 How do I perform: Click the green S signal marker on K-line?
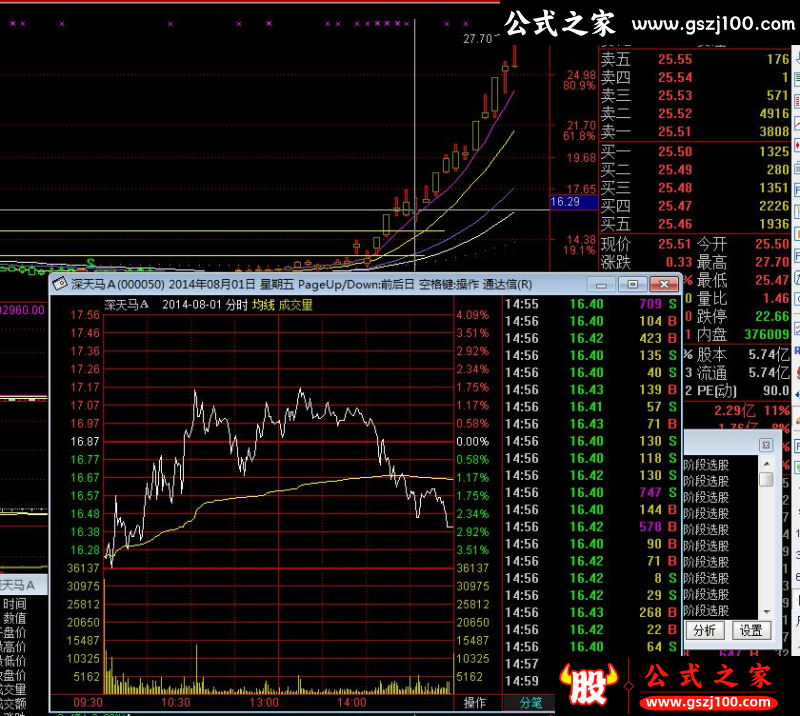coord(91,263)
